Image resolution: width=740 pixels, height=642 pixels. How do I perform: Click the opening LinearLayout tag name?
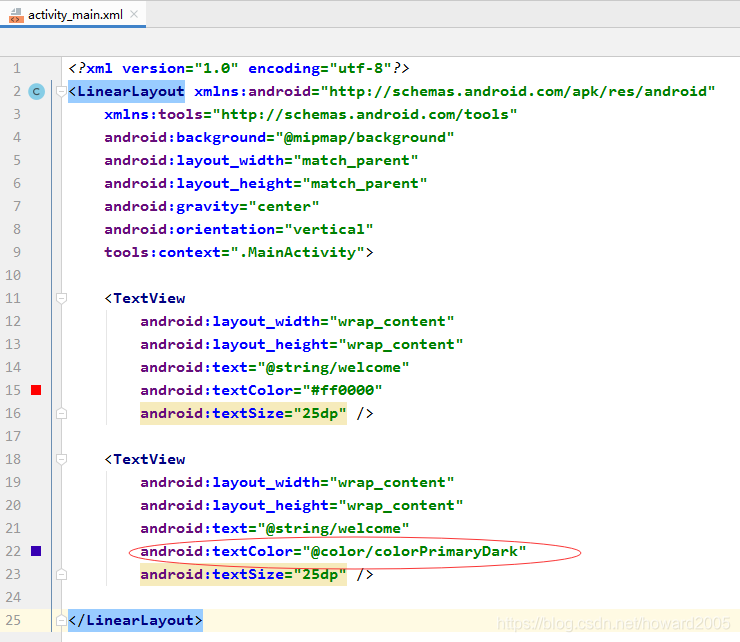pyautogui.click(x=130, y=92)
